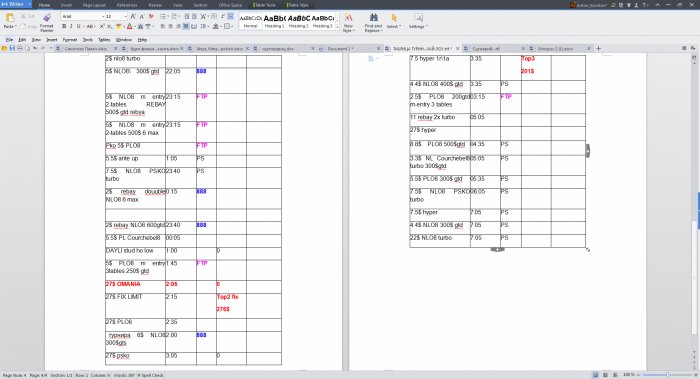
Task: Open the Tables menu
Action: (x=104, y=40)
